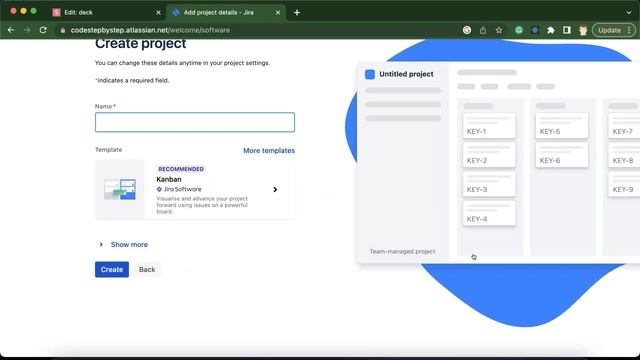Select the 'Add project details - Jira' tab

[x=225, y=13]
